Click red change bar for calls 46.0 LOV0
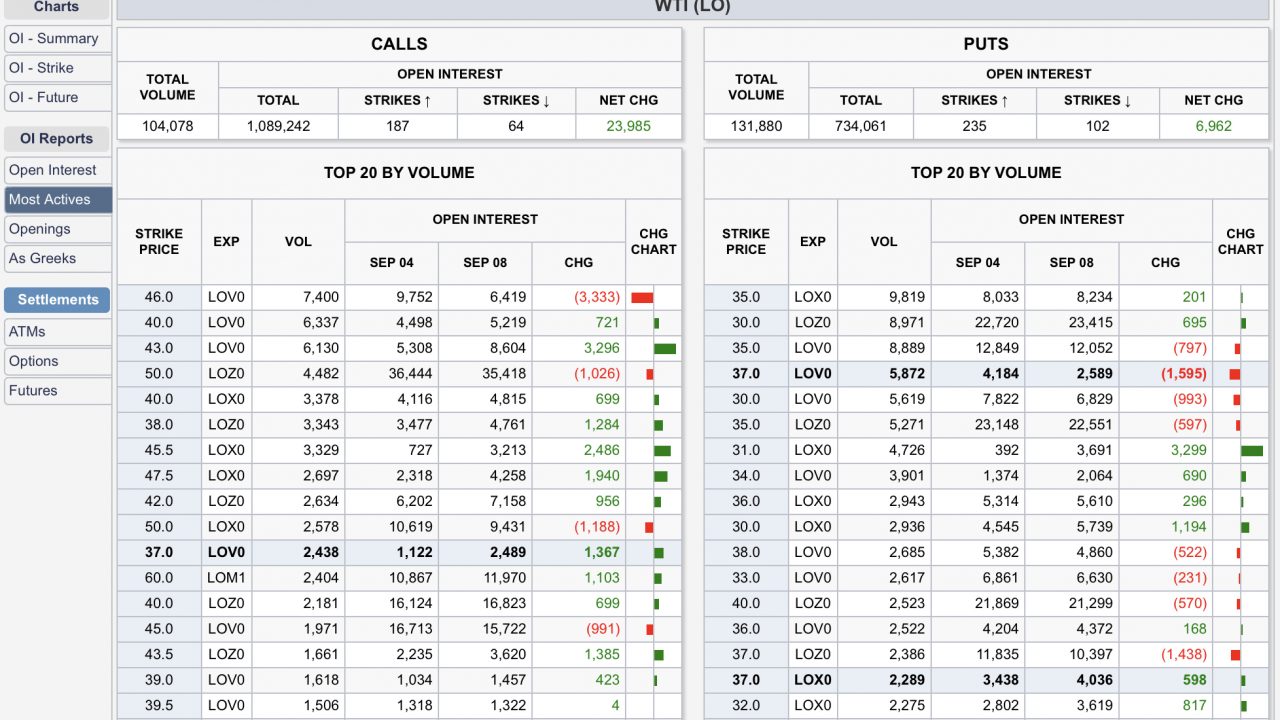This screenshot has width=1280, height=720. pyautogui.click(x=642, y=298)
